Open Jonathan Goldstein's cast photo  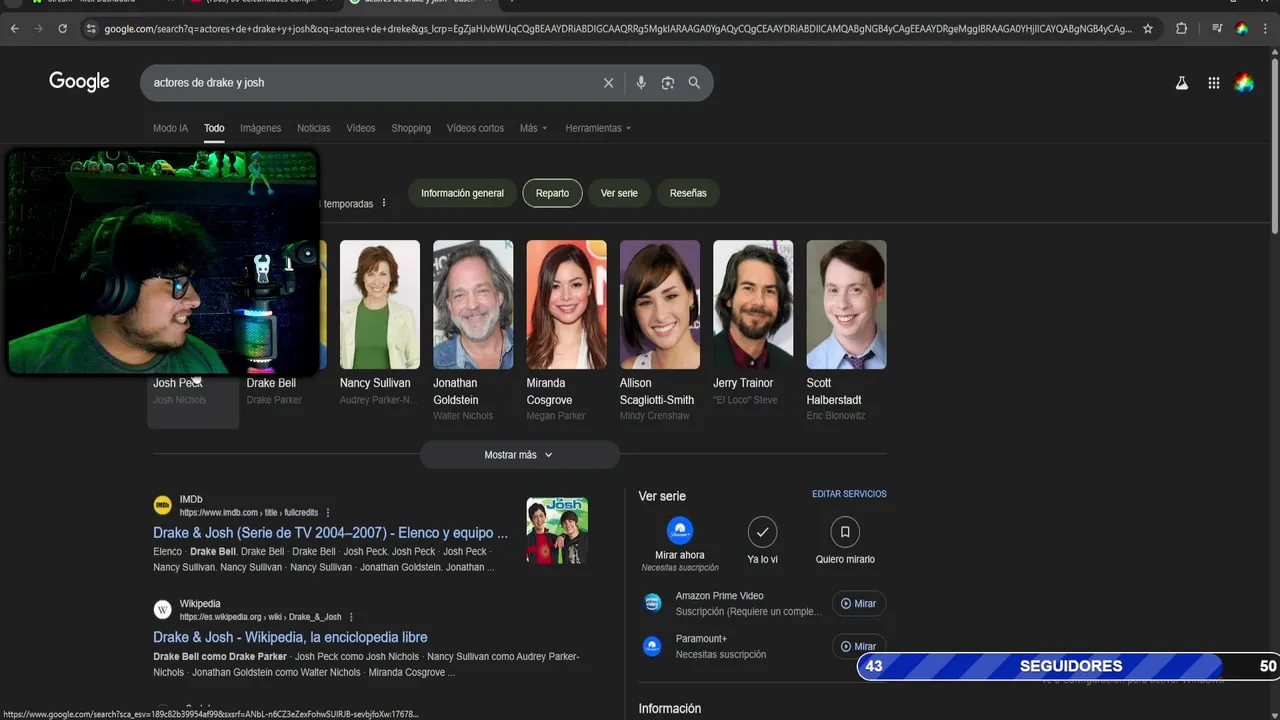pyautogui.click(x=473, y=304)
